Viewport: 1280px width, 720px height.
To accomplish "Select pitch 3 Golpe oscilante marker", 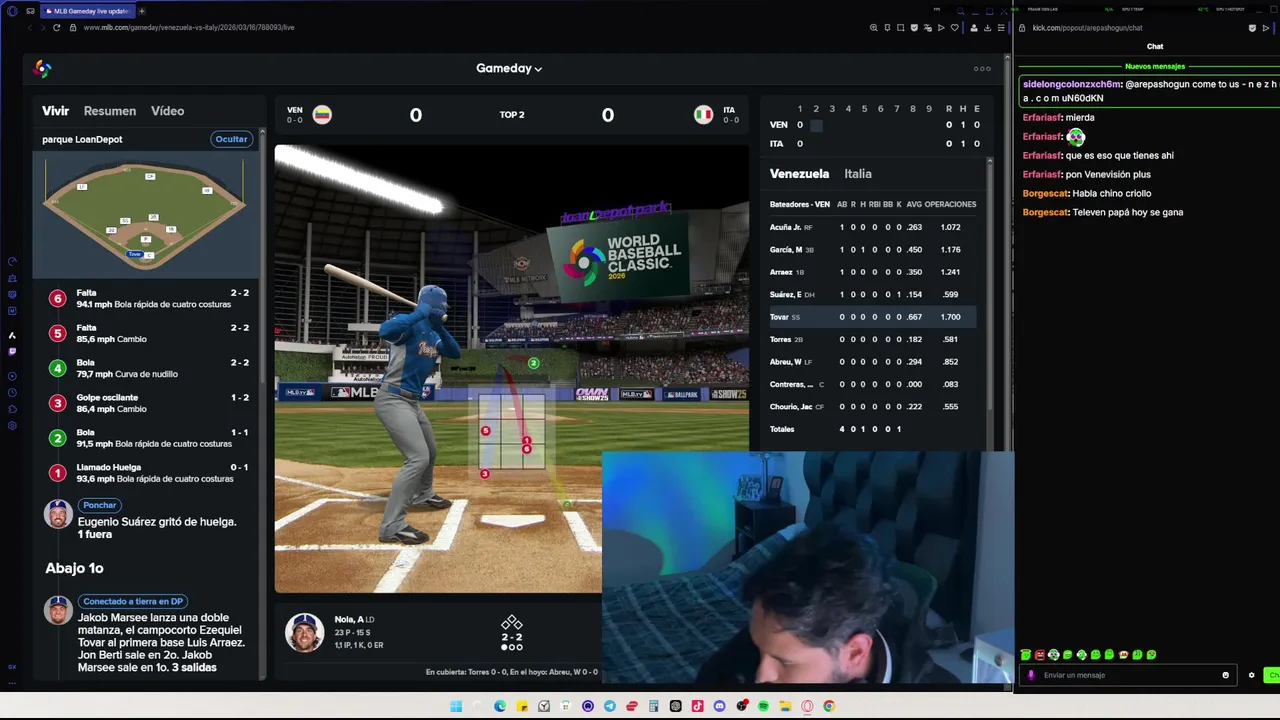I will tap(58, 403).
